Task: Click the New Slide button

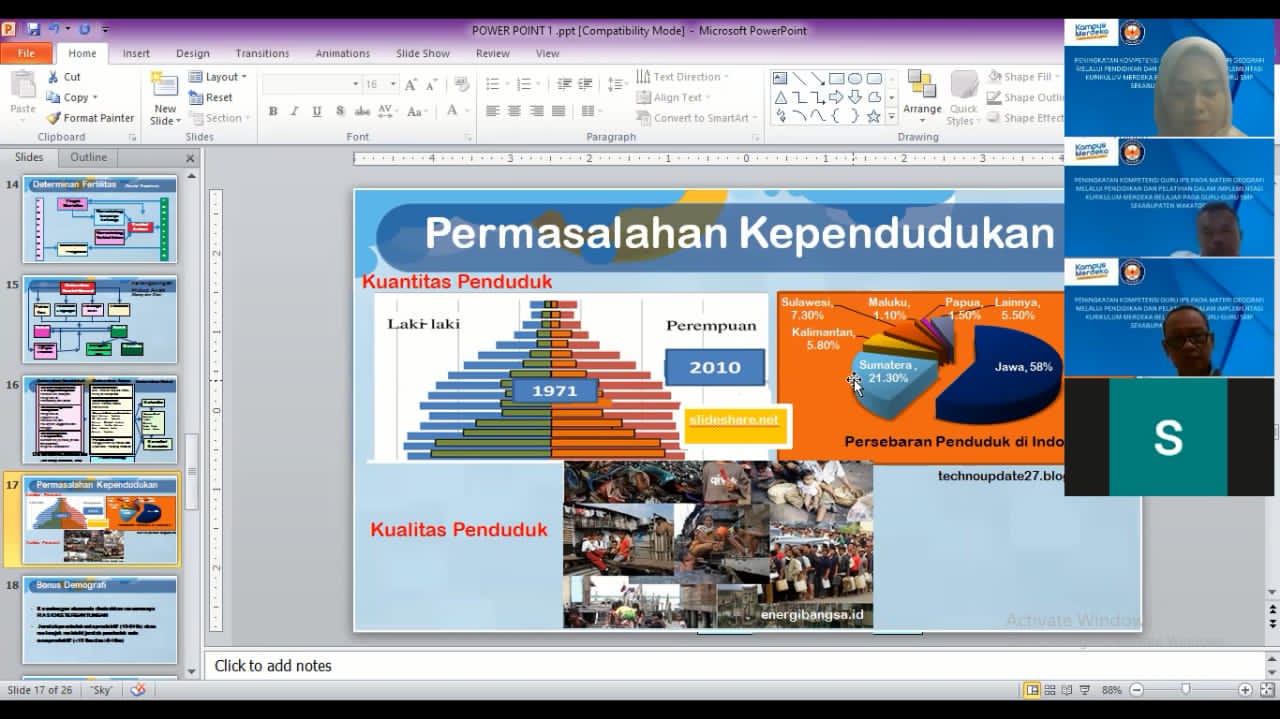Action: pos(165,98)
